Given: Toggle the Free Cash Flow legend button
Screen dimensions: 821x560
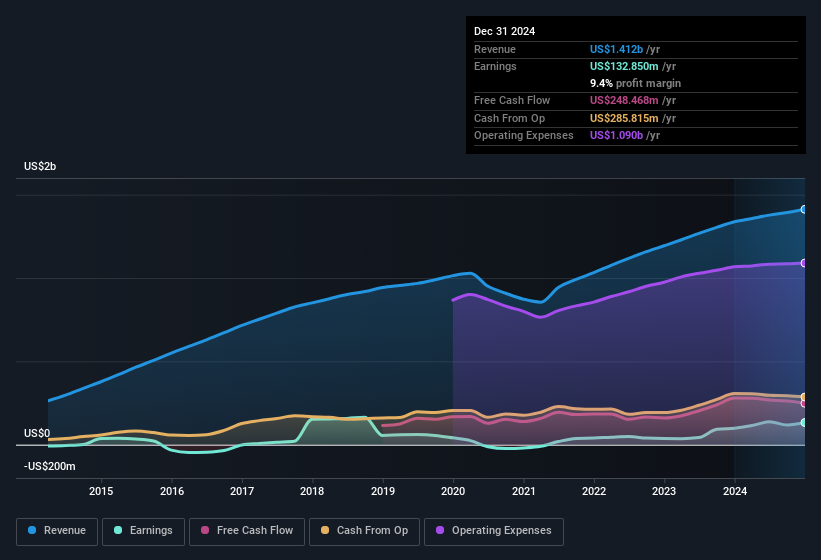Looking at the screenshot, I should (x=247, y=531).
